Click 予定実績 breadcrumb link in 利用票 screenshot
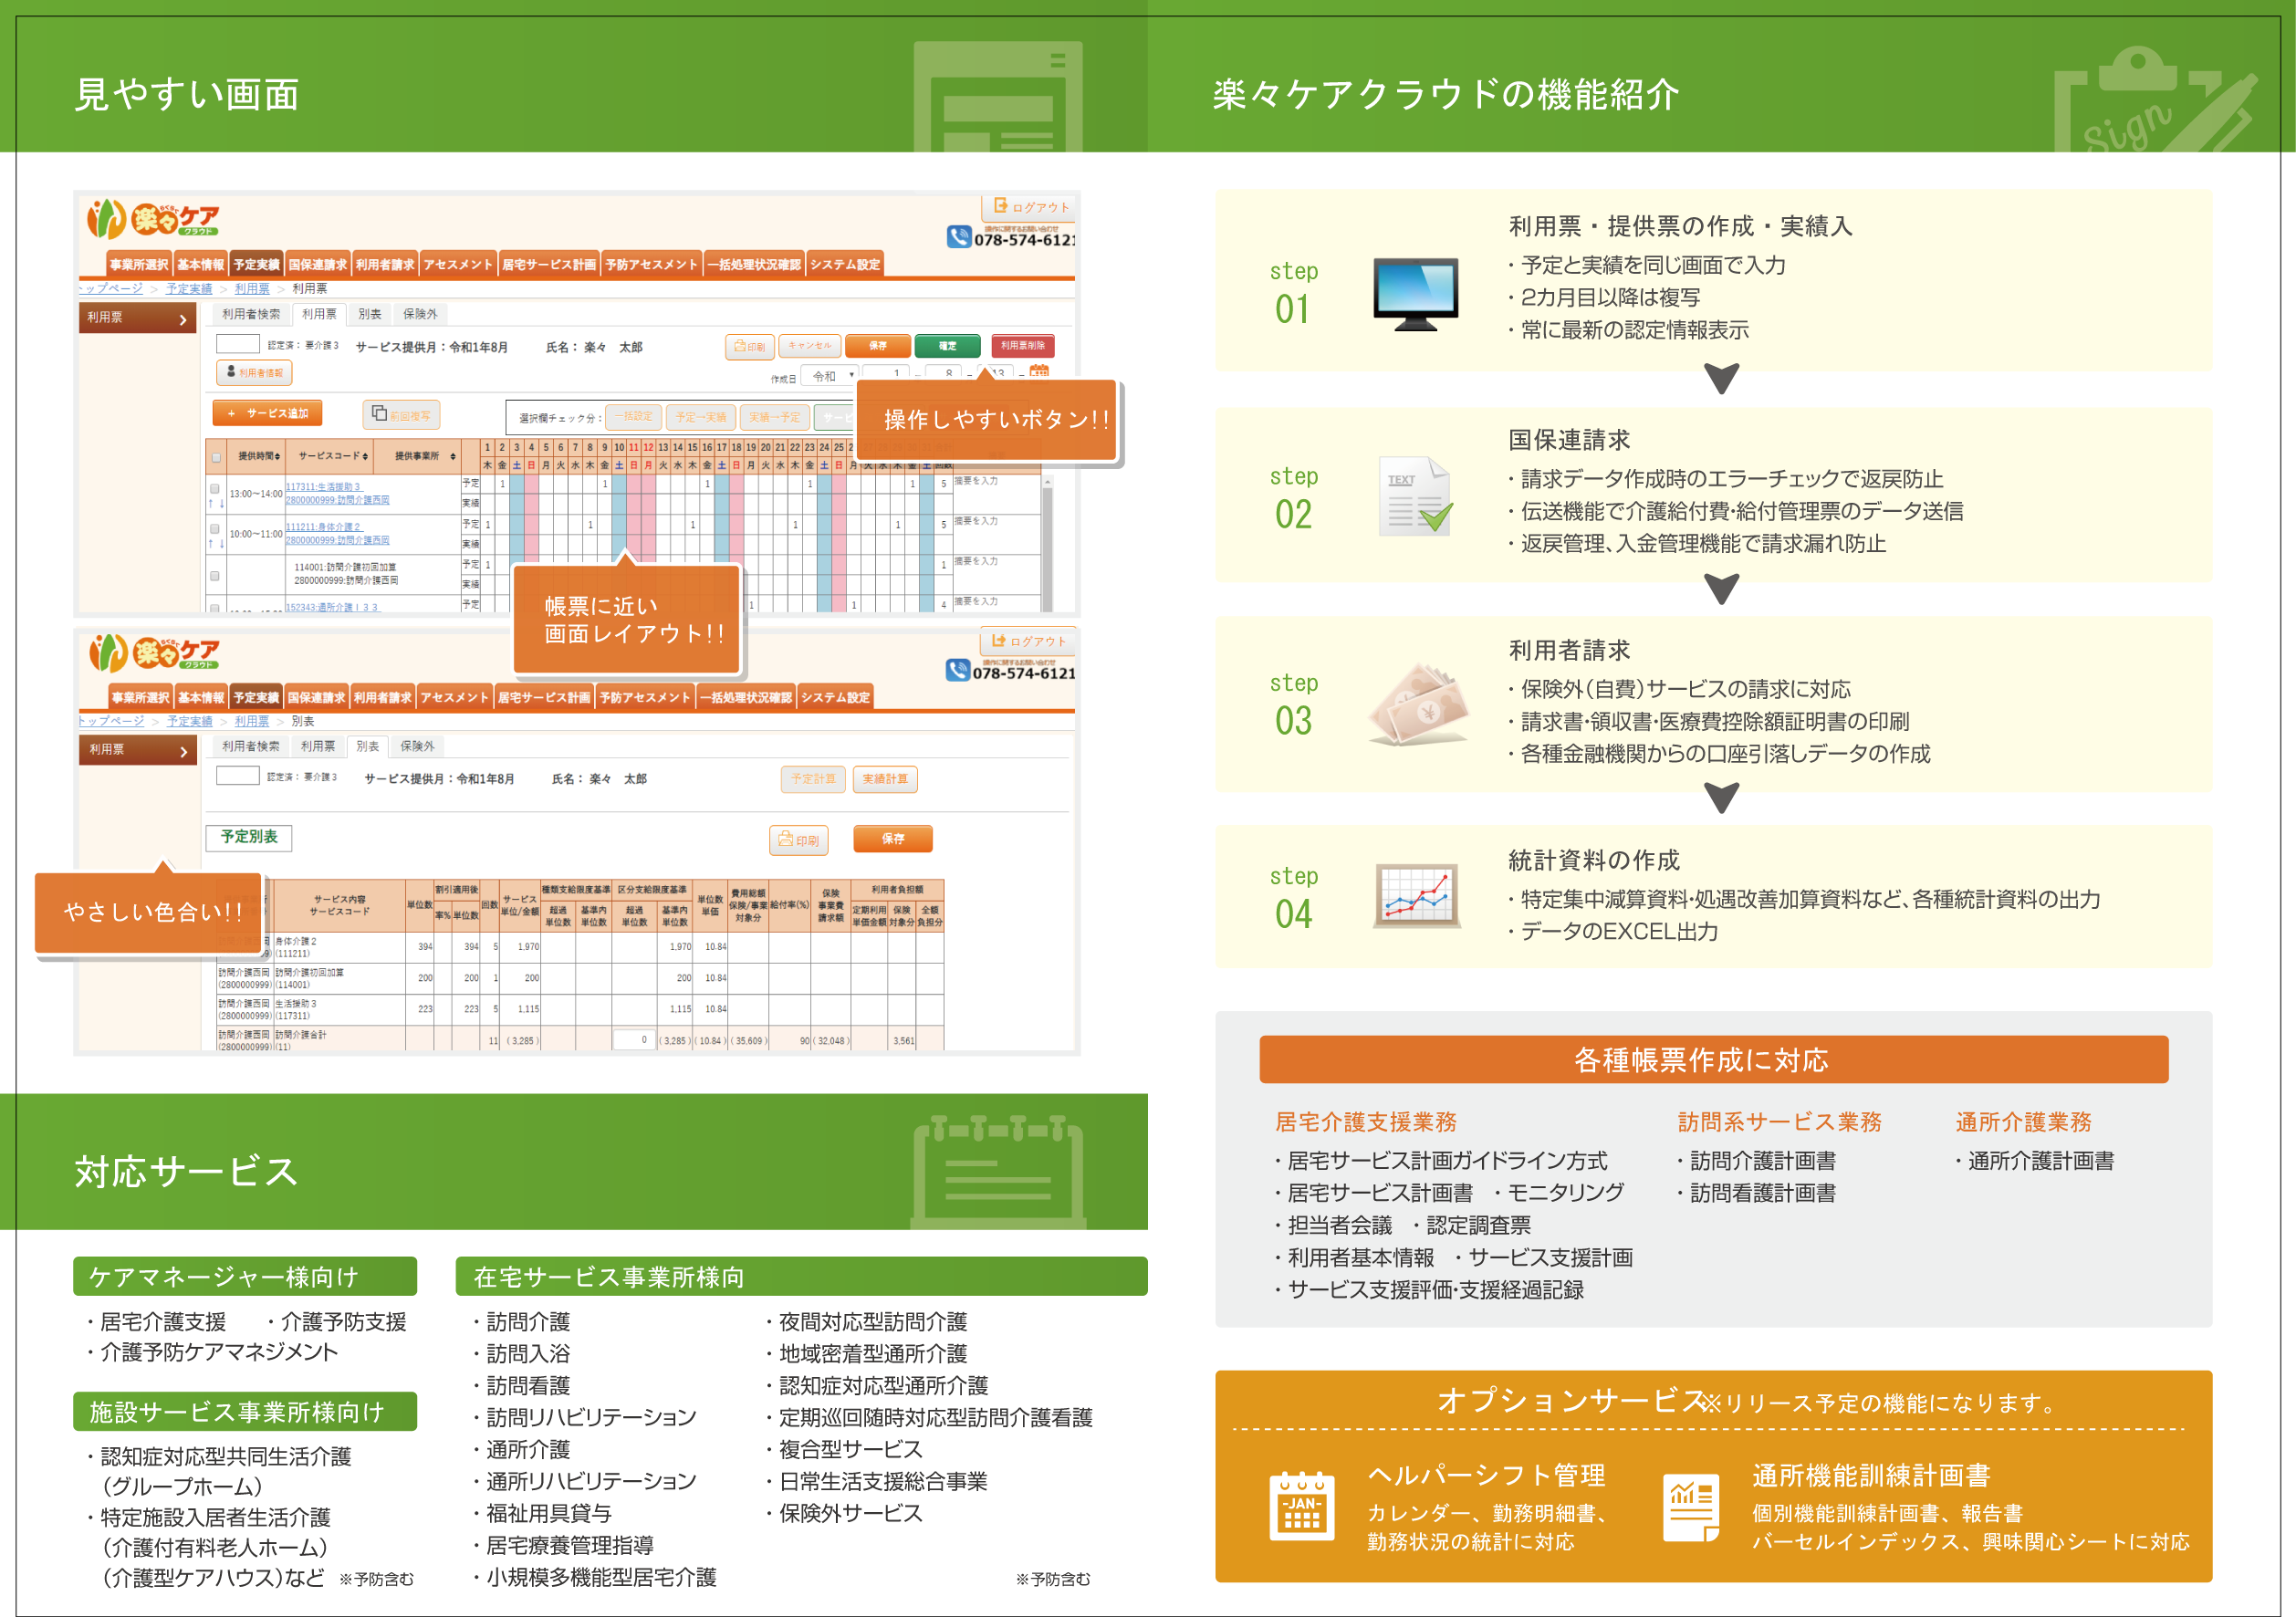The image size is (2296, 1617). pos(189,289)
